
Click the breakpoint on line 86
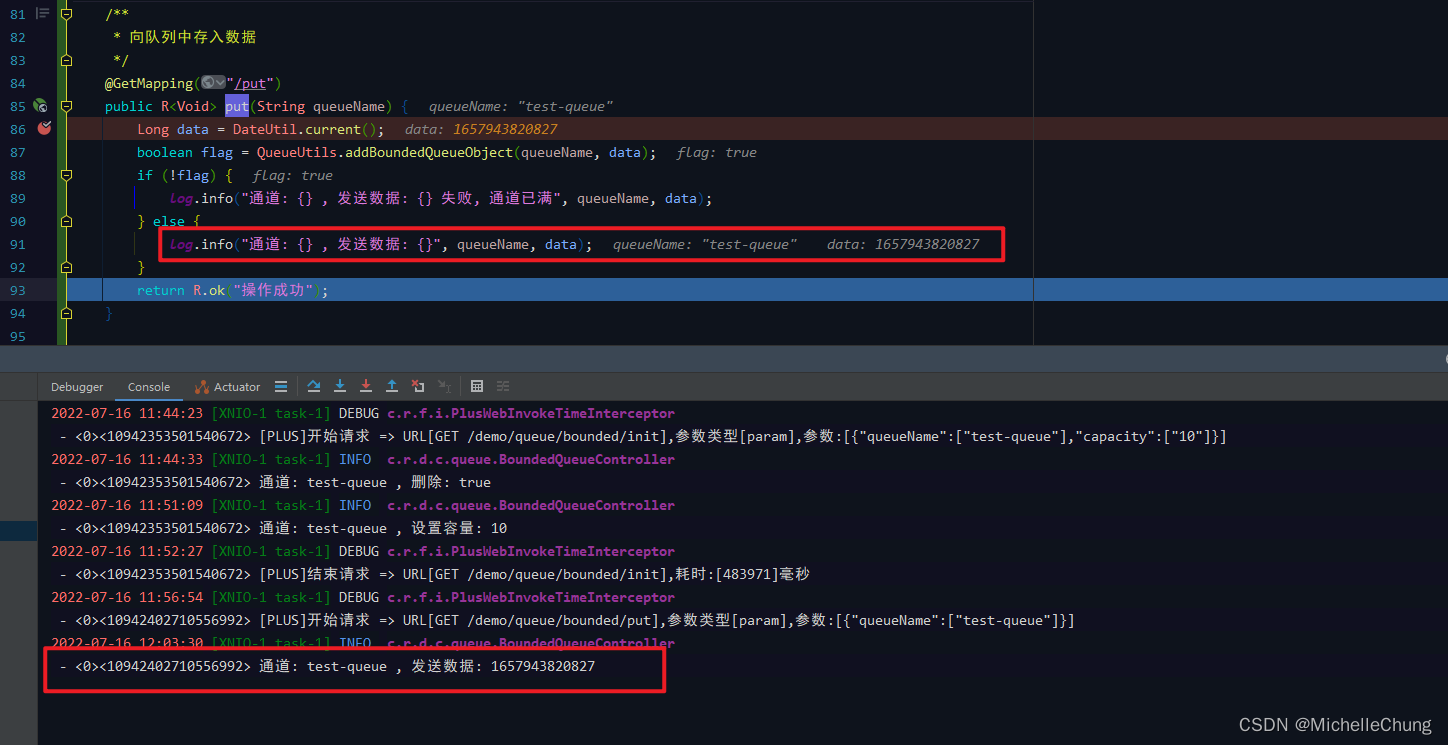44,128
